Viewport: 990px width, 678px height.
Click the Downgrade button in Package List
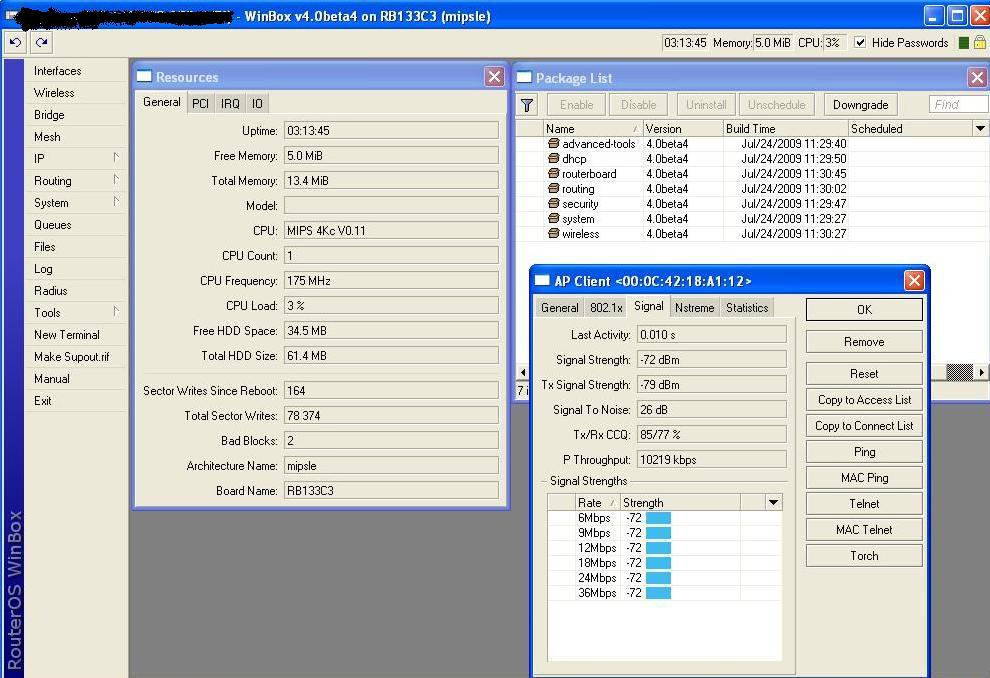(x=860, y=105)
